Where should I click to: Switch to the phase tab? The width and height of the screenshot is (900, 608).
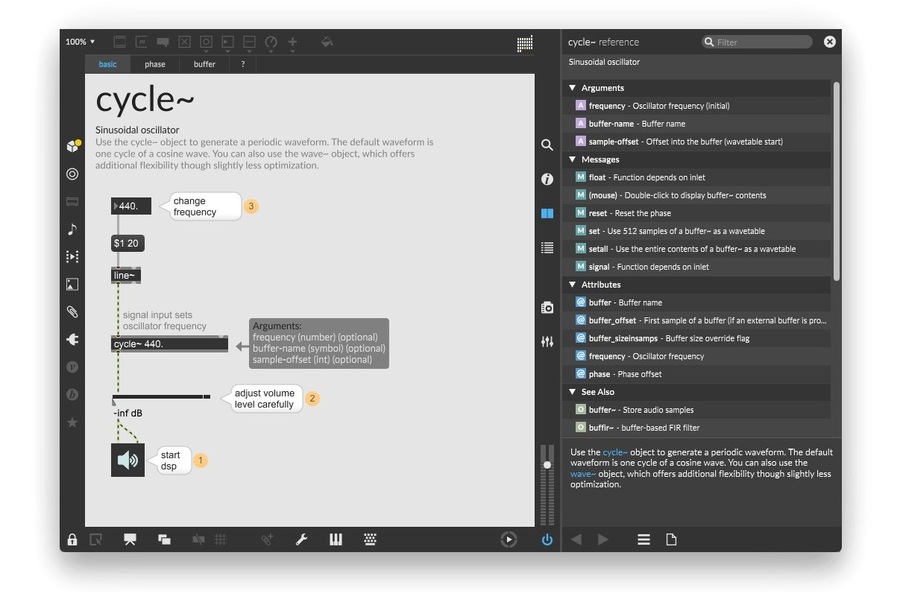point(155,64)
